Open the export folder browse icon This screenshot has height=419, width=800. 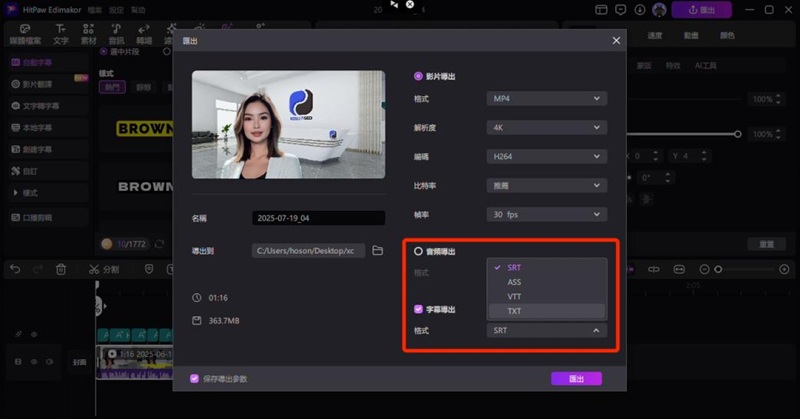click(378, 250)
